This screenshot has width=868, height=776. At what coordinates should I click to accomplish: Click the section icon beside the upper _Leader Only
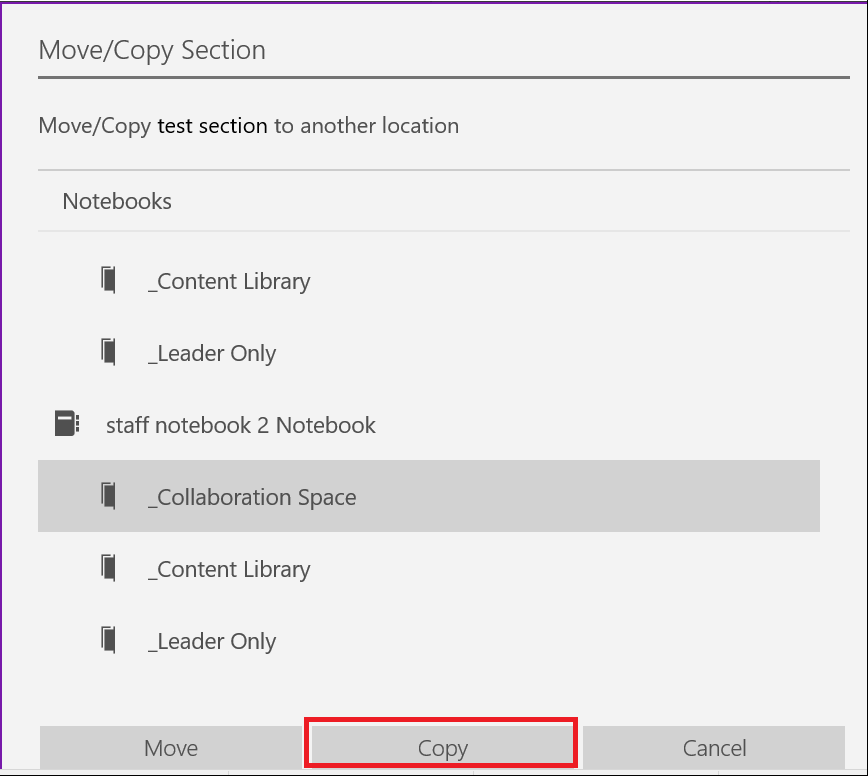108,351
